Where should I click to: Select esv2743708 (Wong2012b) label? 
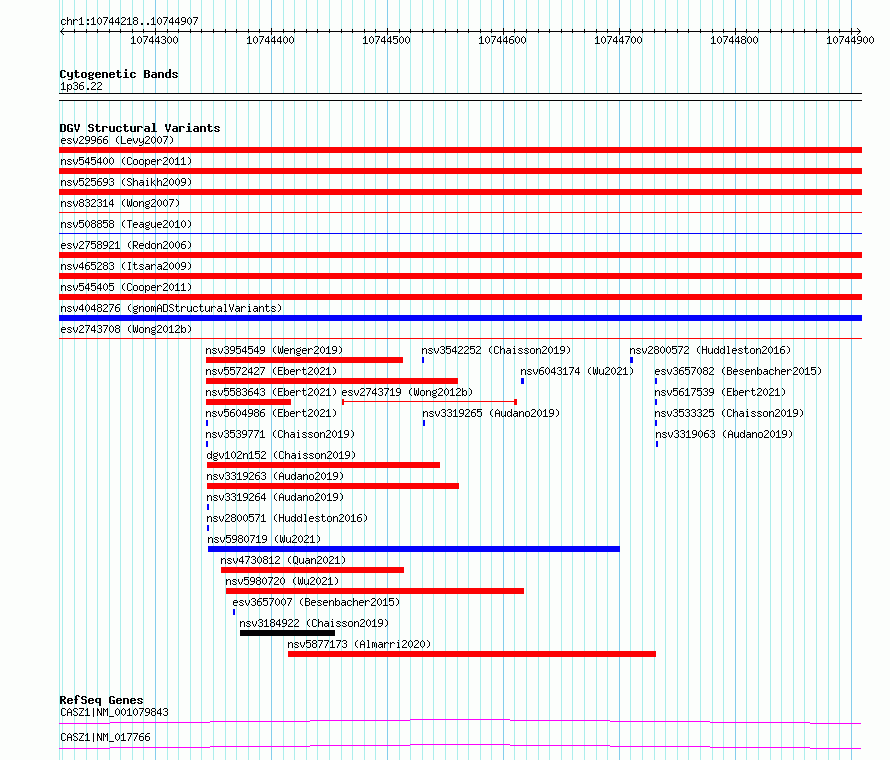click(x=126, y=329)
